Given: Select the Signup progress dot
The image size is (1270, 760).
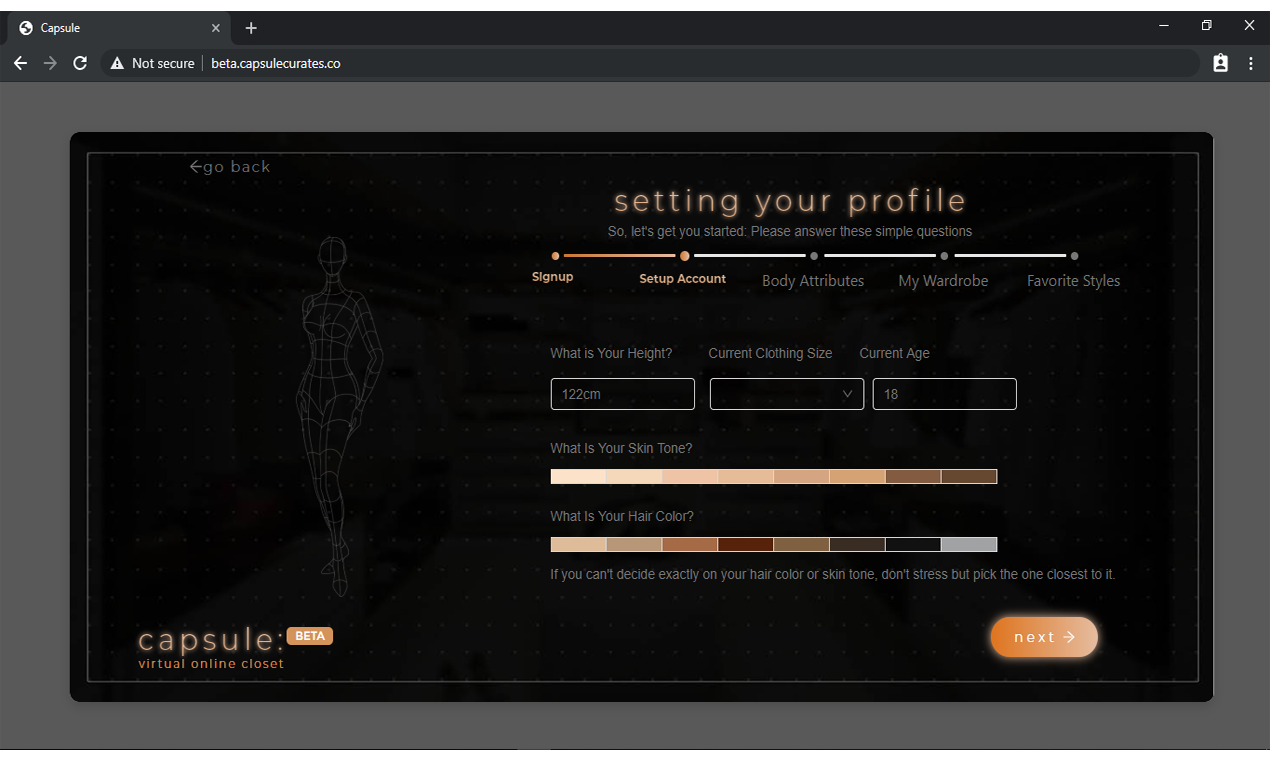Looking at the screenshot, I should [x=556, y=256].
